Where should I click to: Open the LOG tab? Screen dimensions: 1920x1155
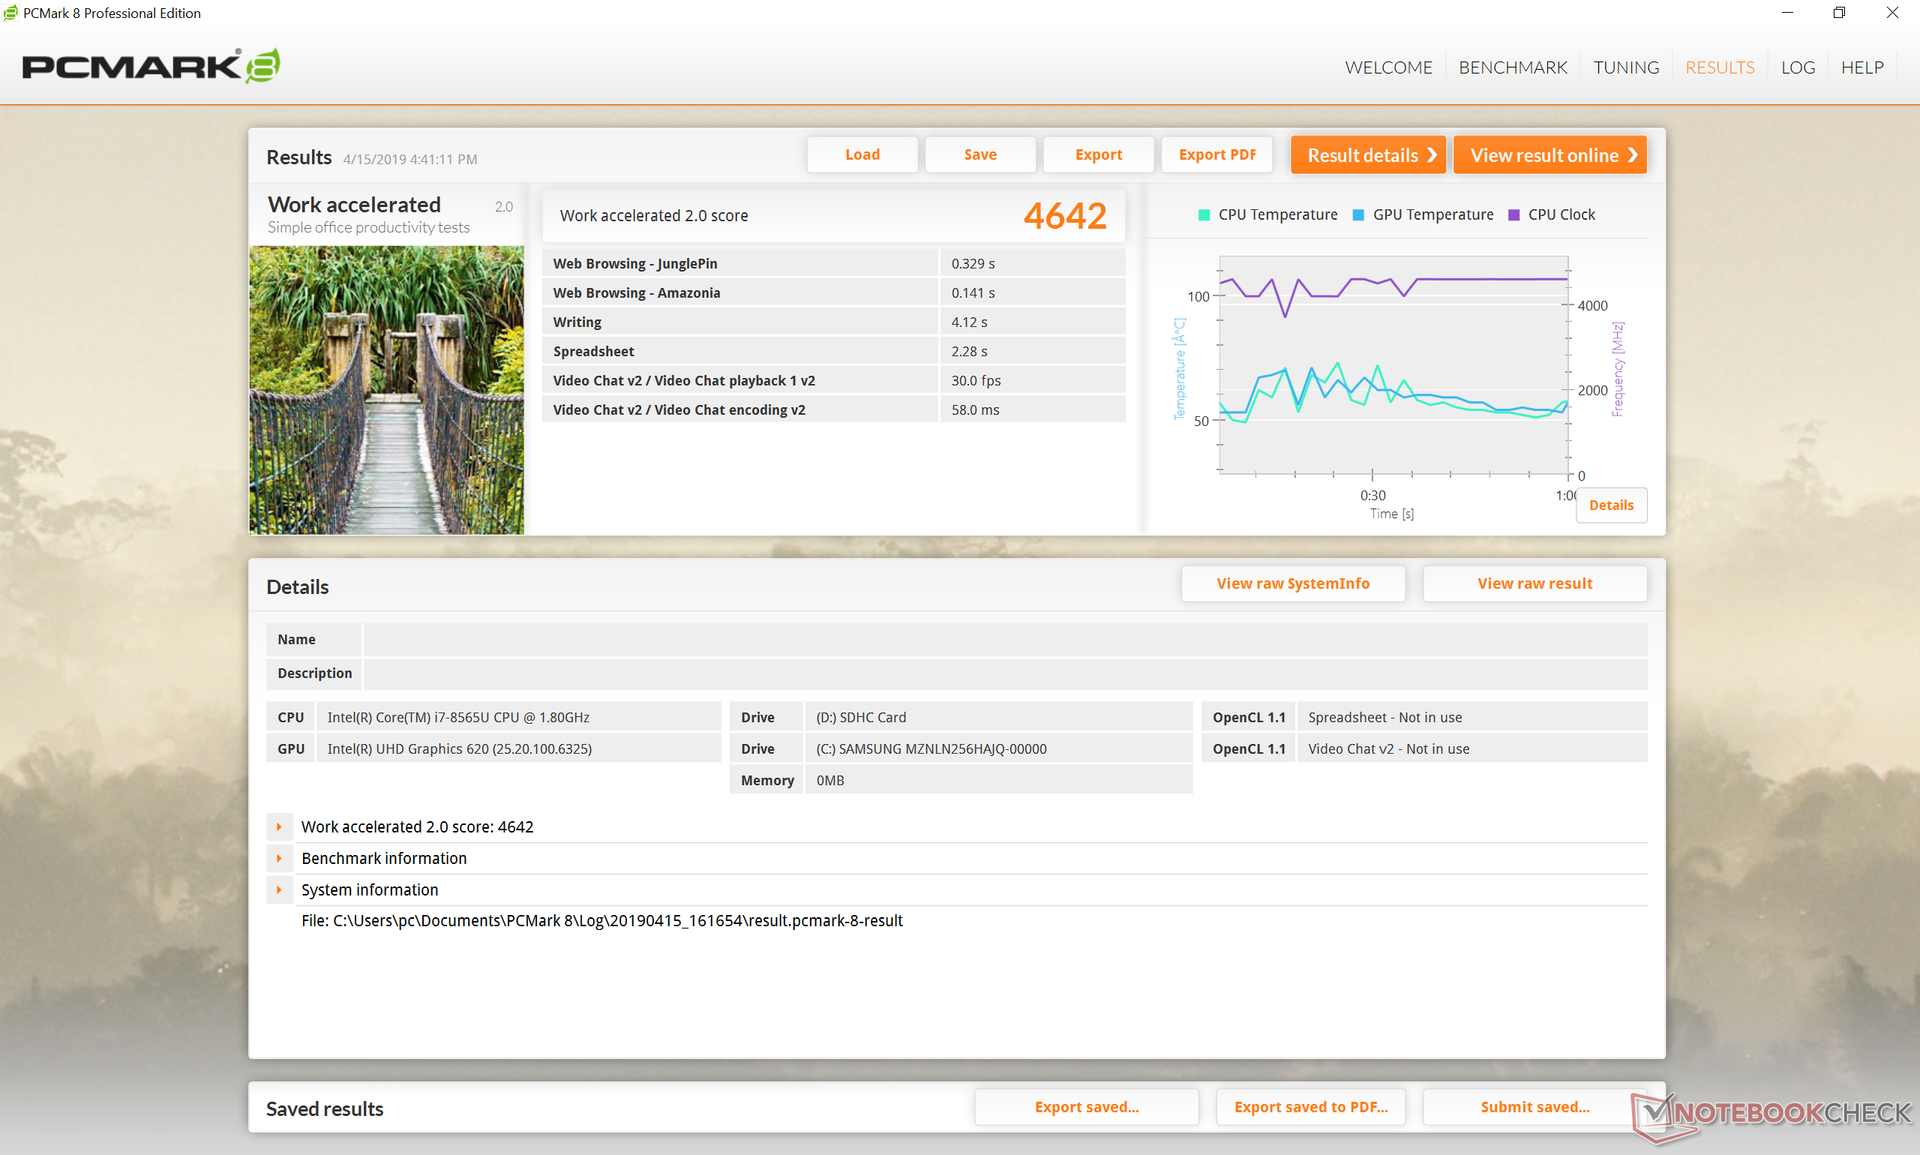[x=1797, y=67]
